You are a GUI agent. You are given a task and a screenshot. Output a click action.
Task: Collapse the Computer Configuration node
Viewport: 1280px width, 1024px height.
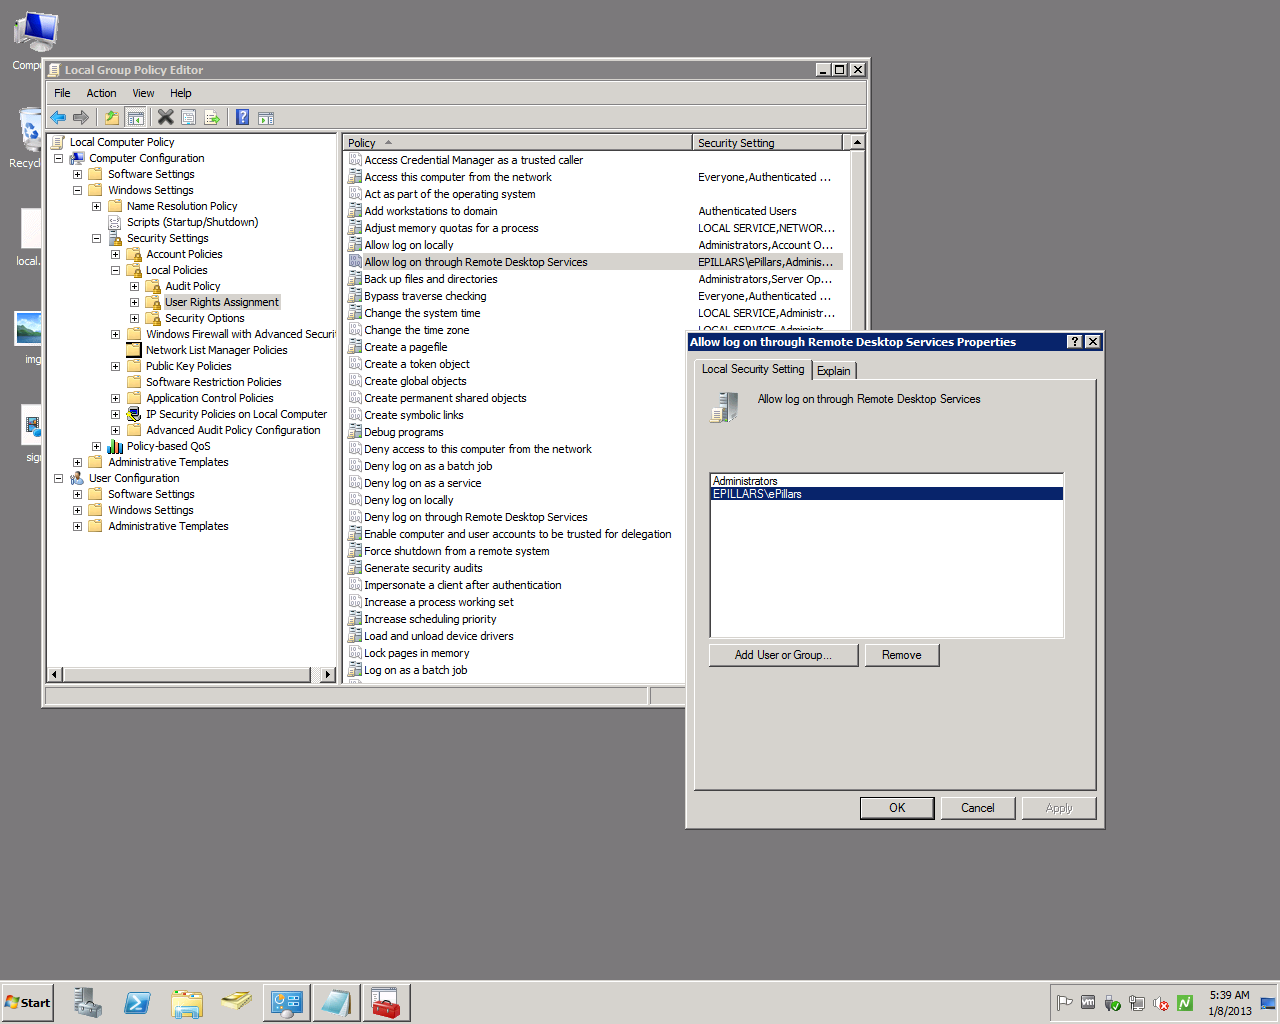(58, 158)
